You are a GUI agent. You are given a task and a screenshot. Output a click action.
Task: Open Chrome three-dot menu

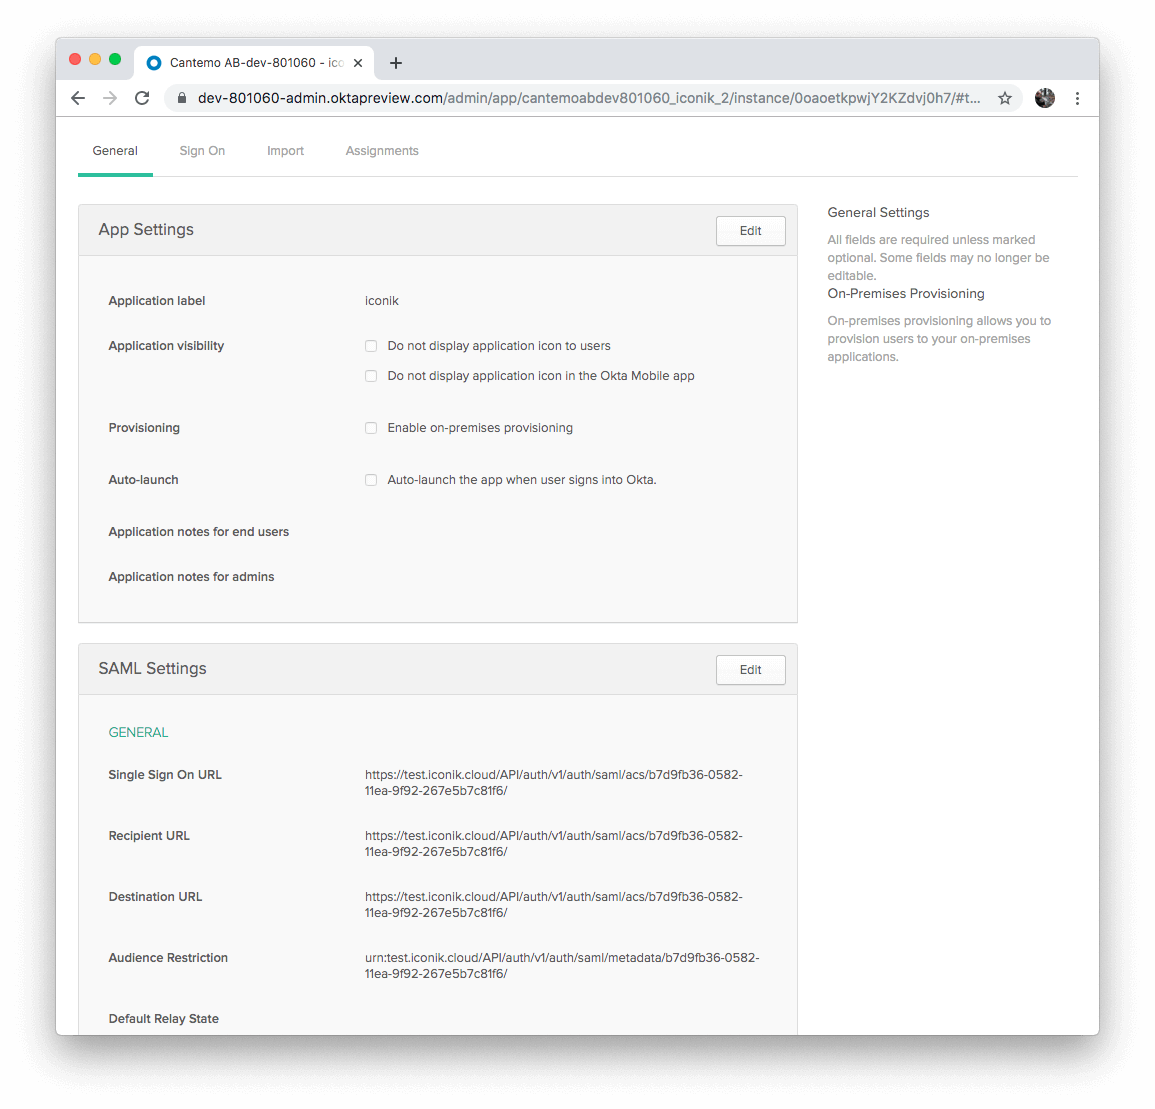(x=1077, y=98)
